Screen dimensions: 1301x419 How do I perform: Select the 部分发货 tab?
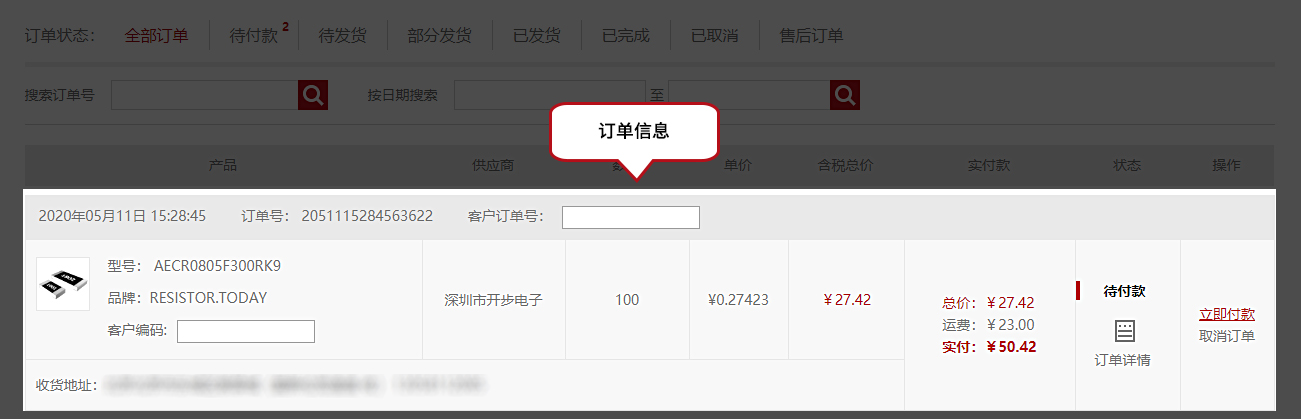439,36
